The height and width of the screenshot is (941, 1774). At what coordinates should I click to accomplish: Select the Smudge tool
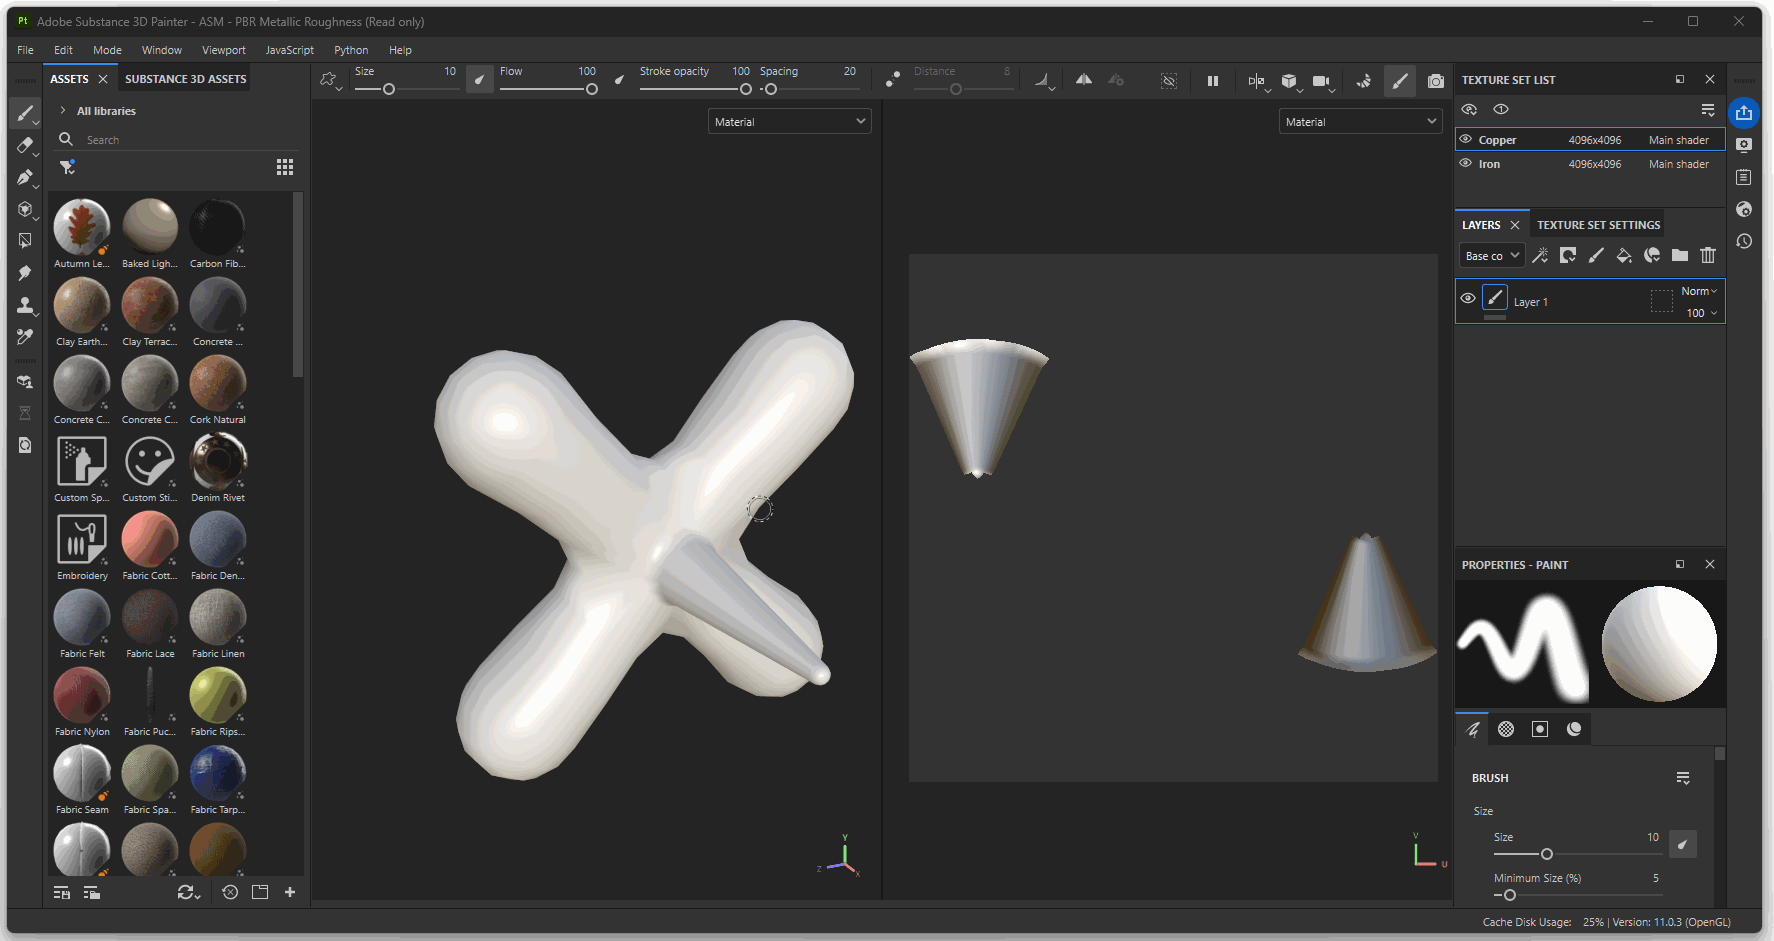tap(25, 273)
